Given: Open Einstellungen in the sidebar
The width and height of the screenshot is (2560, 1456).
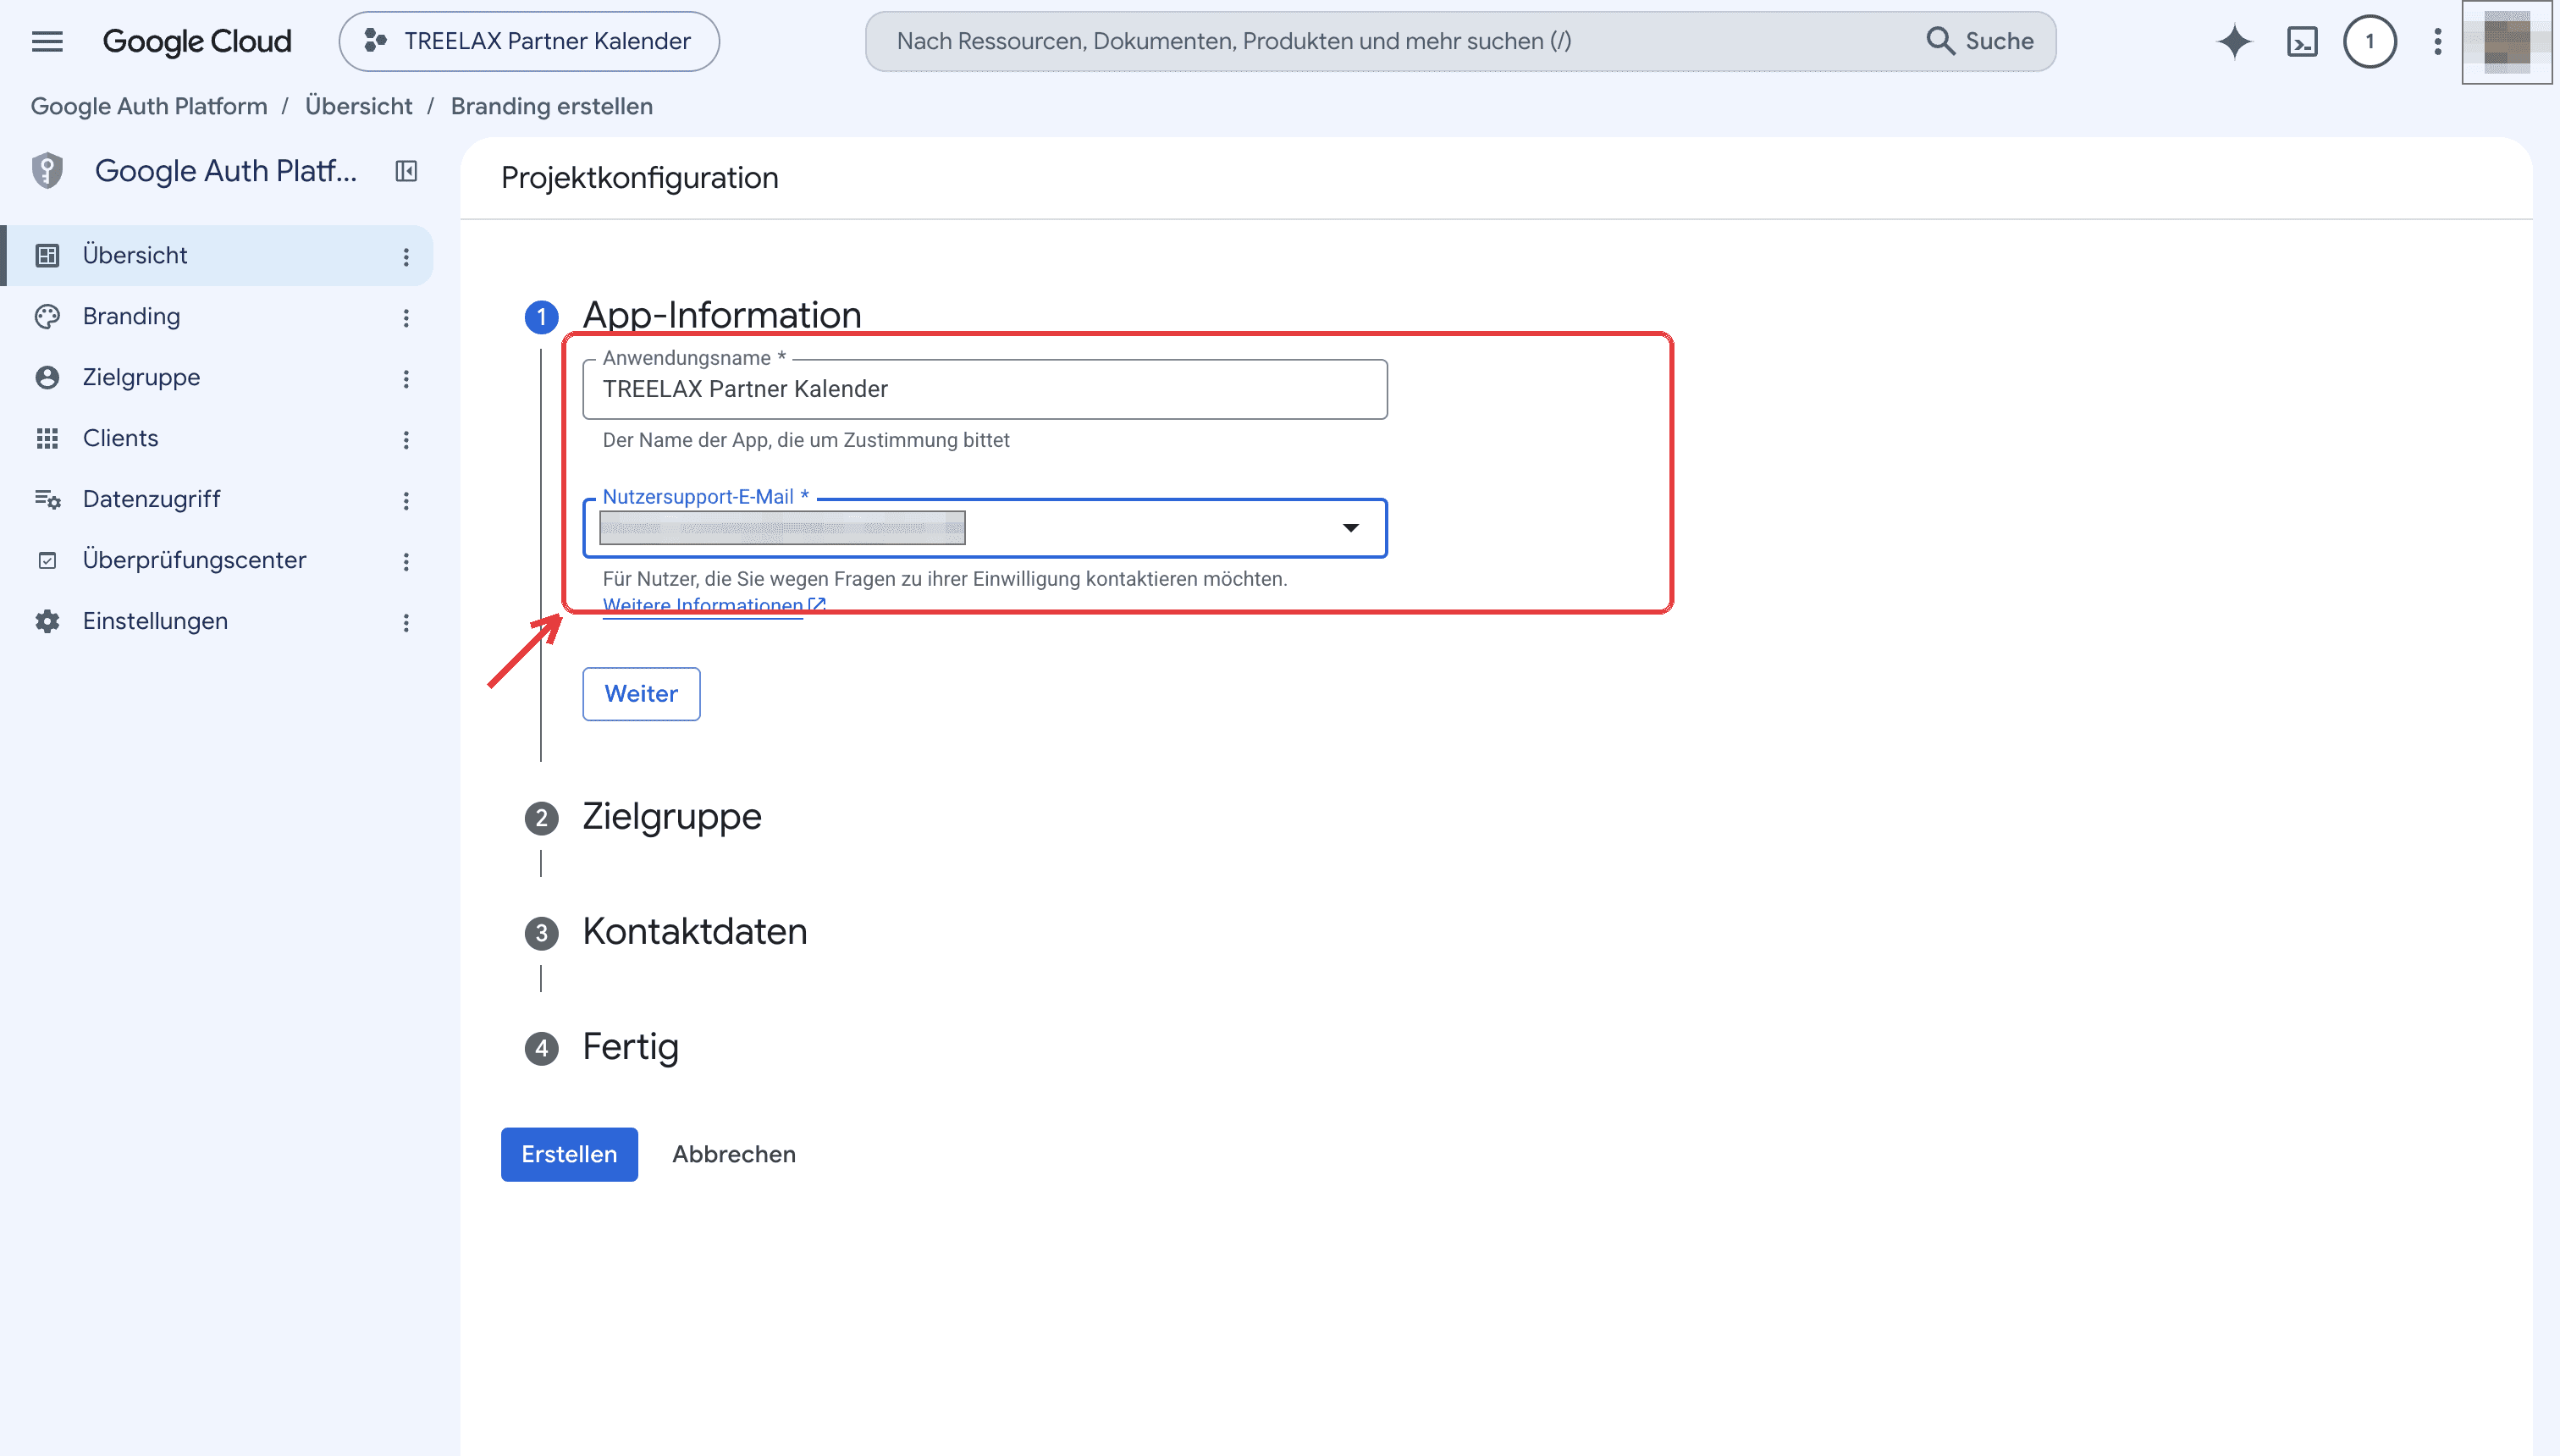Looking at the screenshot, I should pos(218,622).
